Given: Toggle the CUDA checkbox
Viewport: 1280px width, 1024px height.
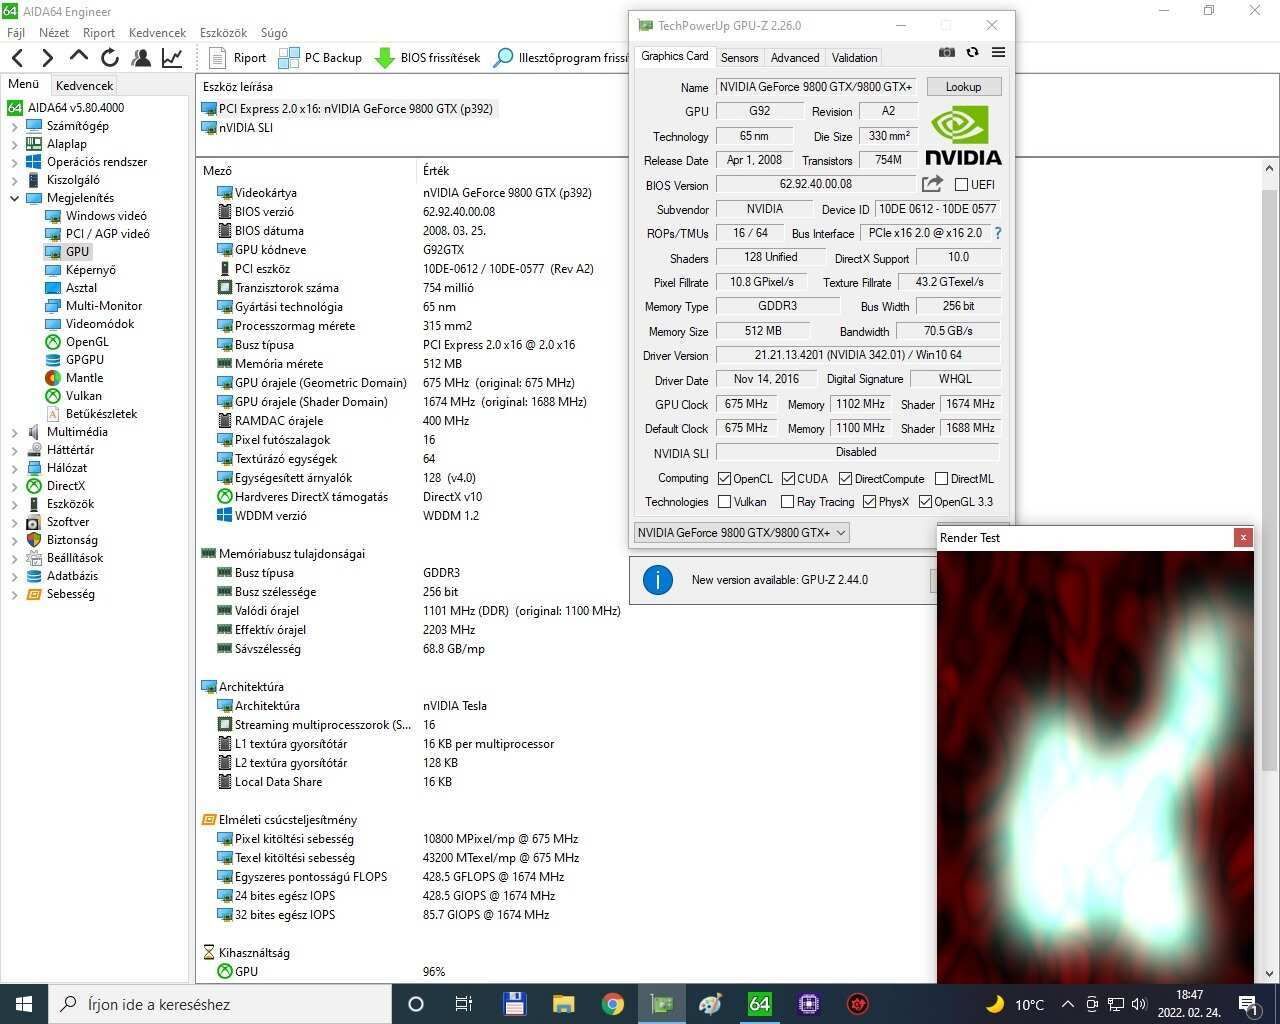Looking at the screenshot, I should click(788, 479).
